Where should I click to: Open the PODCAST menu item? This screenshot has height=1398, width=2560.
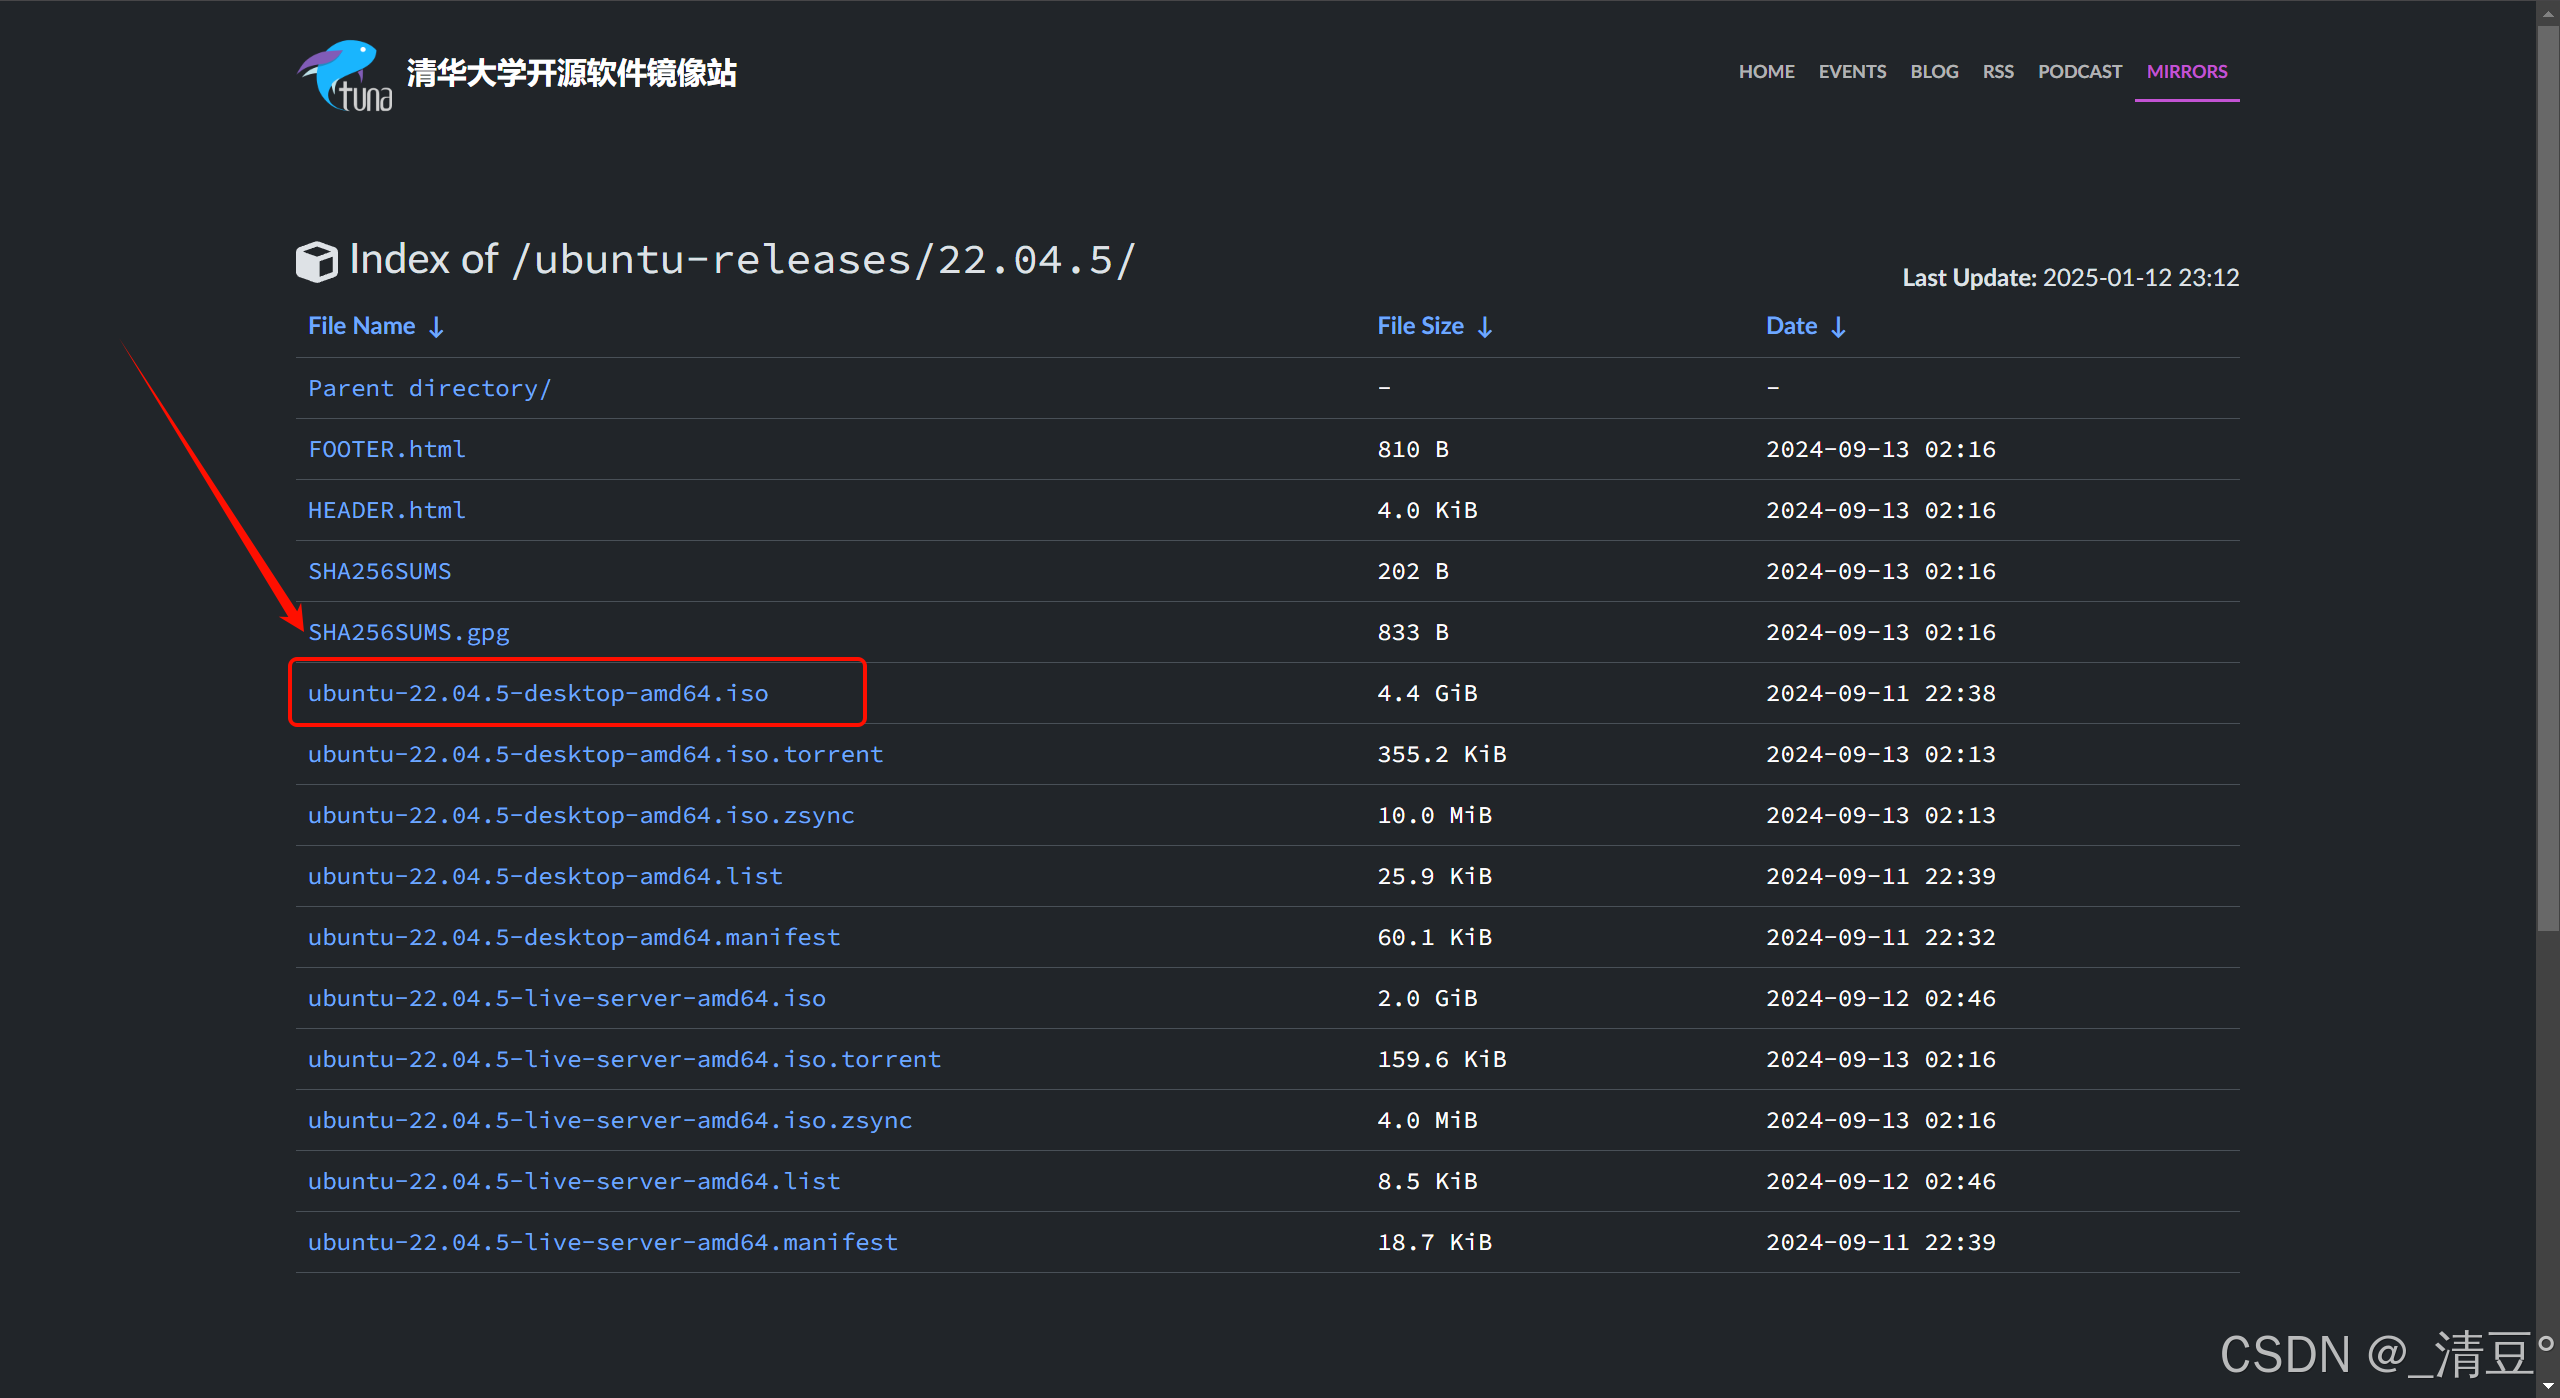point(2080,72)
